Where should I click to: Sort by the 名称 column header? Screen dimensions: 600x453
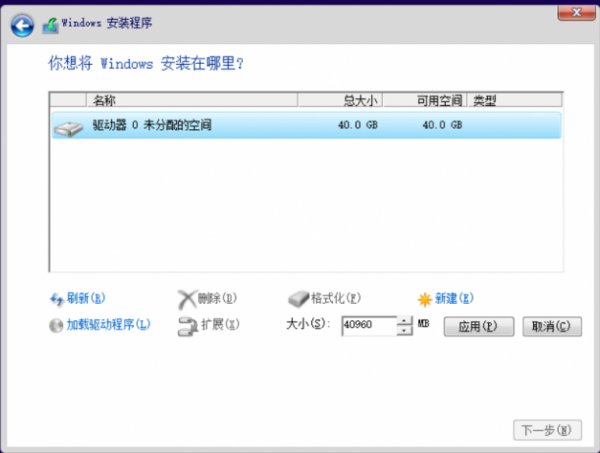click(192, 101)
